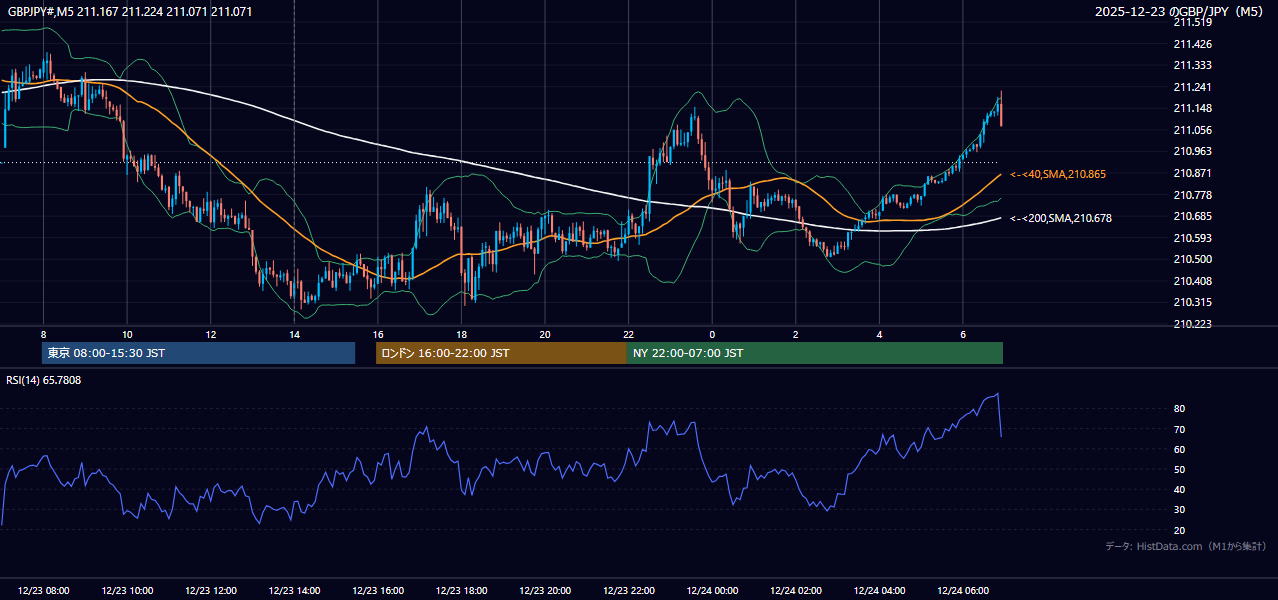1278x600 pixels.
Task: Click price axis label 210.408
Action: pos(1192,281)
